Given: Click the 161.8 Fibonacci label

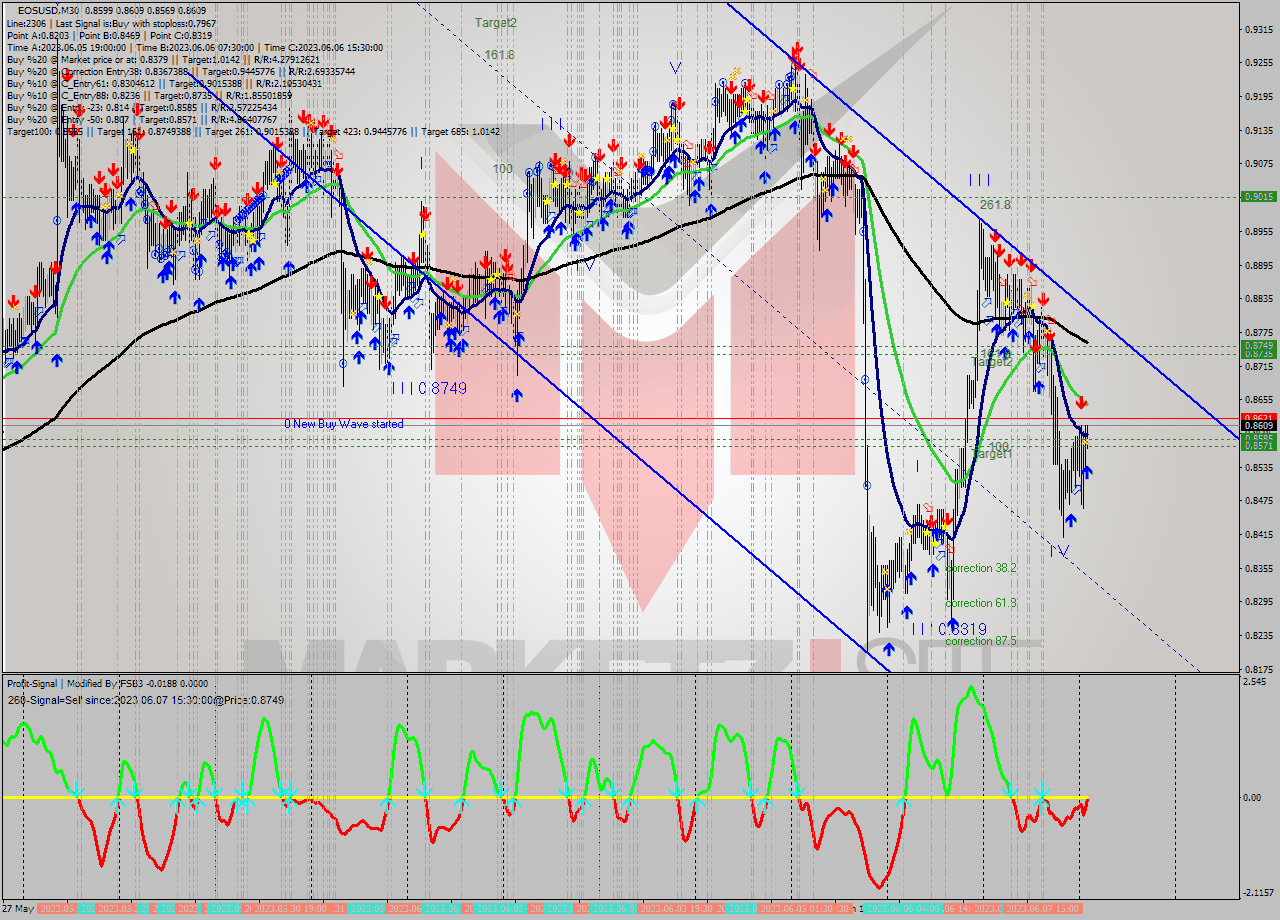Looking at the screenshot, I should pos(499,55).
